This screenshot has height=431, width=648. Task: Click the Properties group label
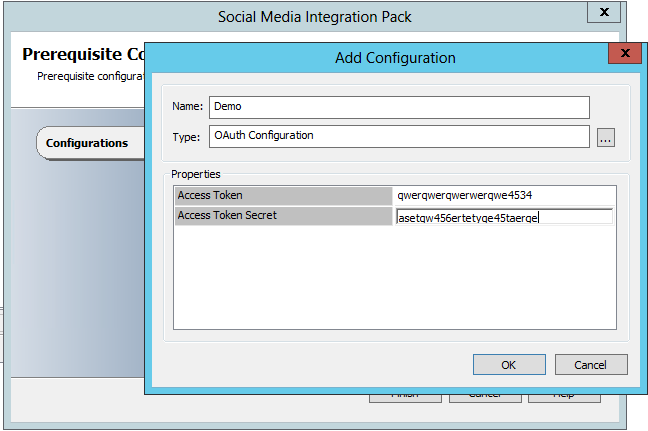[x=196, y=174]
